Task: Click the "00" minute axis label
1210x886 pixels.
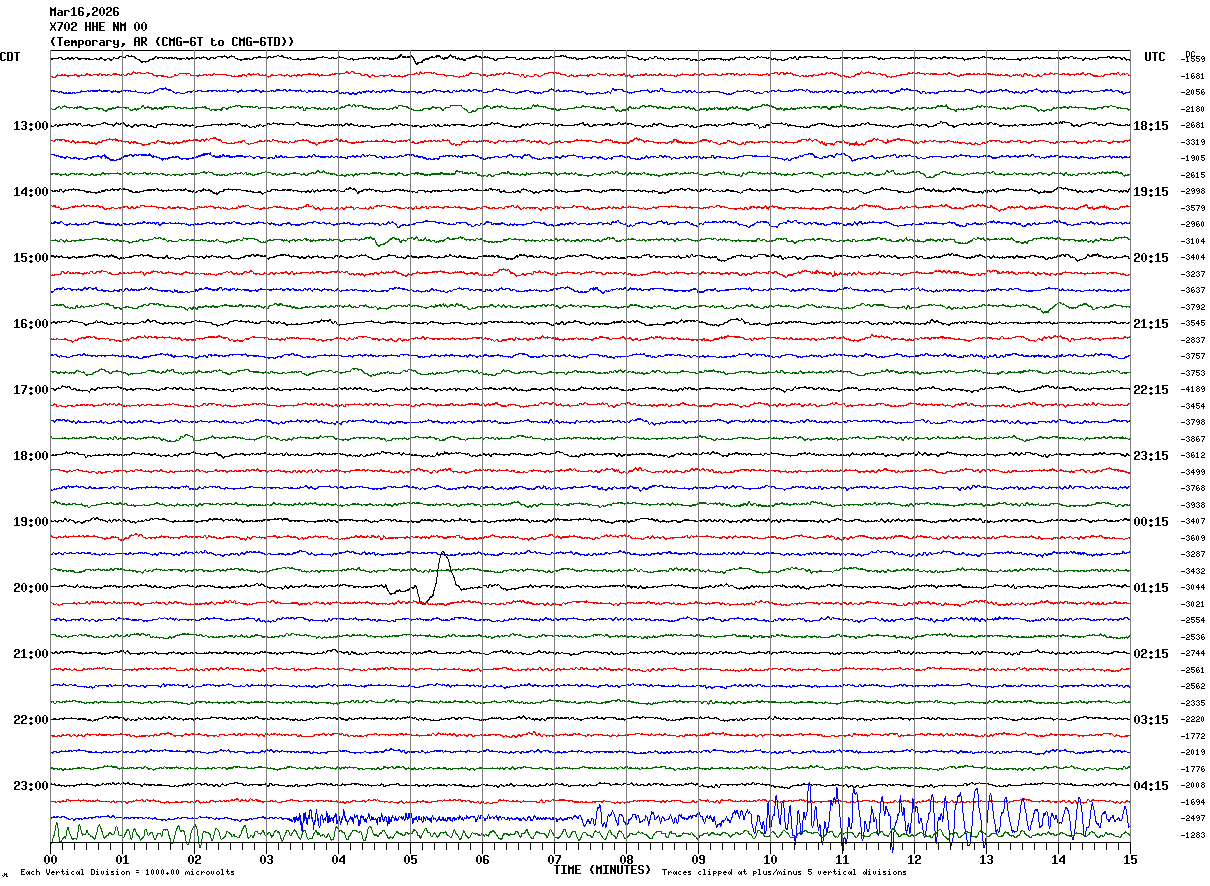Action: (x=51, y=860)
